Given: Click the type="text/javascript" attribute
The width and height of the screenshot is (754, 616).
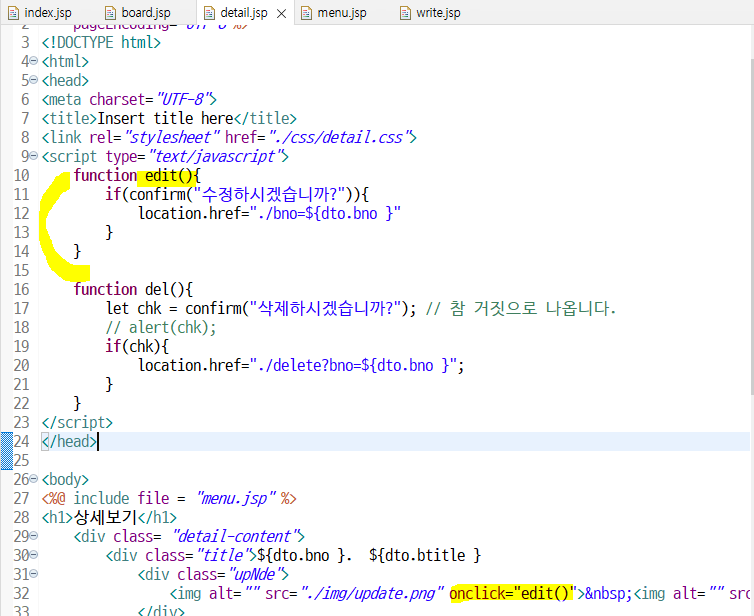Looking at the screenshot, I should click(x=193, y=156).
